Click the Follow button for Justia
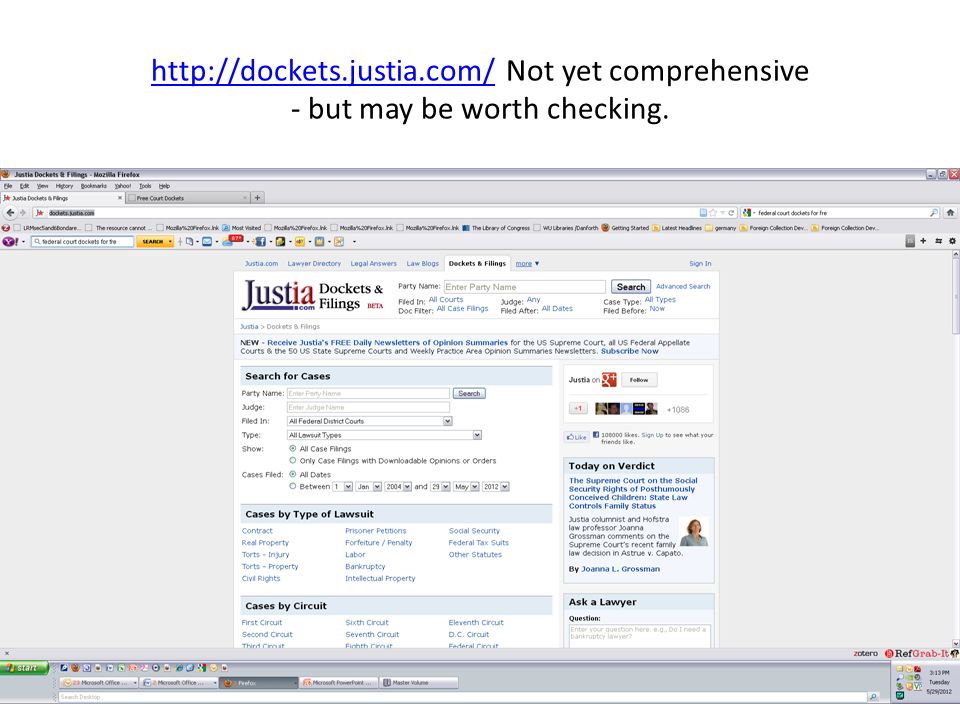Image resolution: width=960 pixels, height=720 pixels. pos(639,380)
